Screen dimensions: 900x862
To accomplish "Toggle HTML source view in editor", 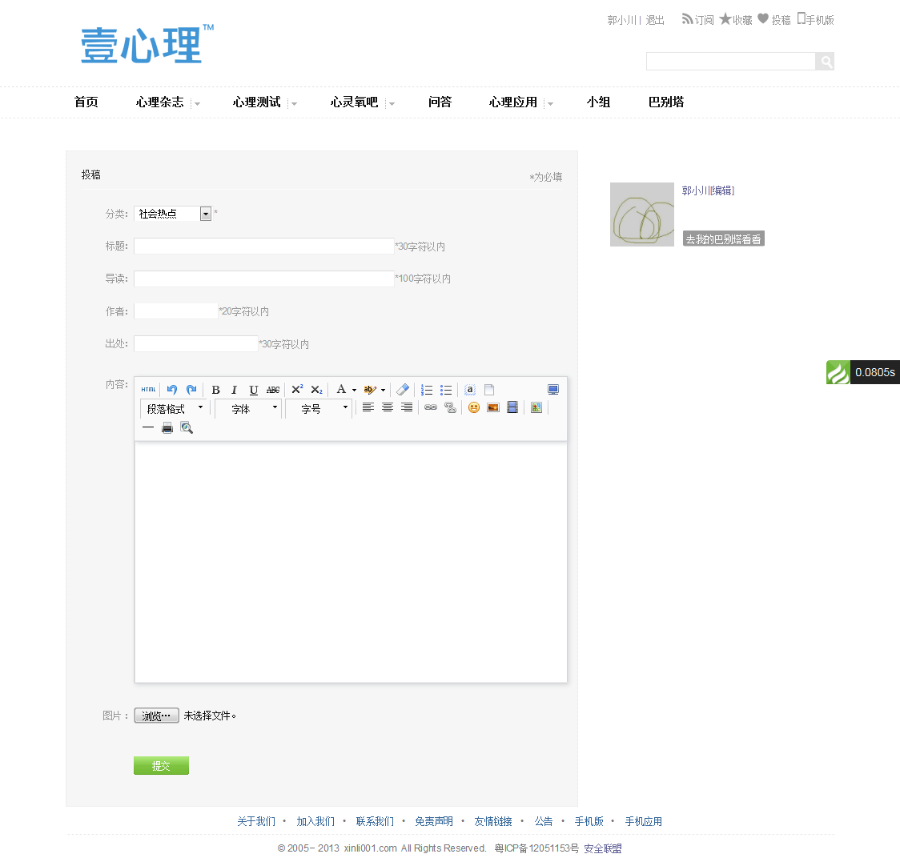I will point(146,389).
